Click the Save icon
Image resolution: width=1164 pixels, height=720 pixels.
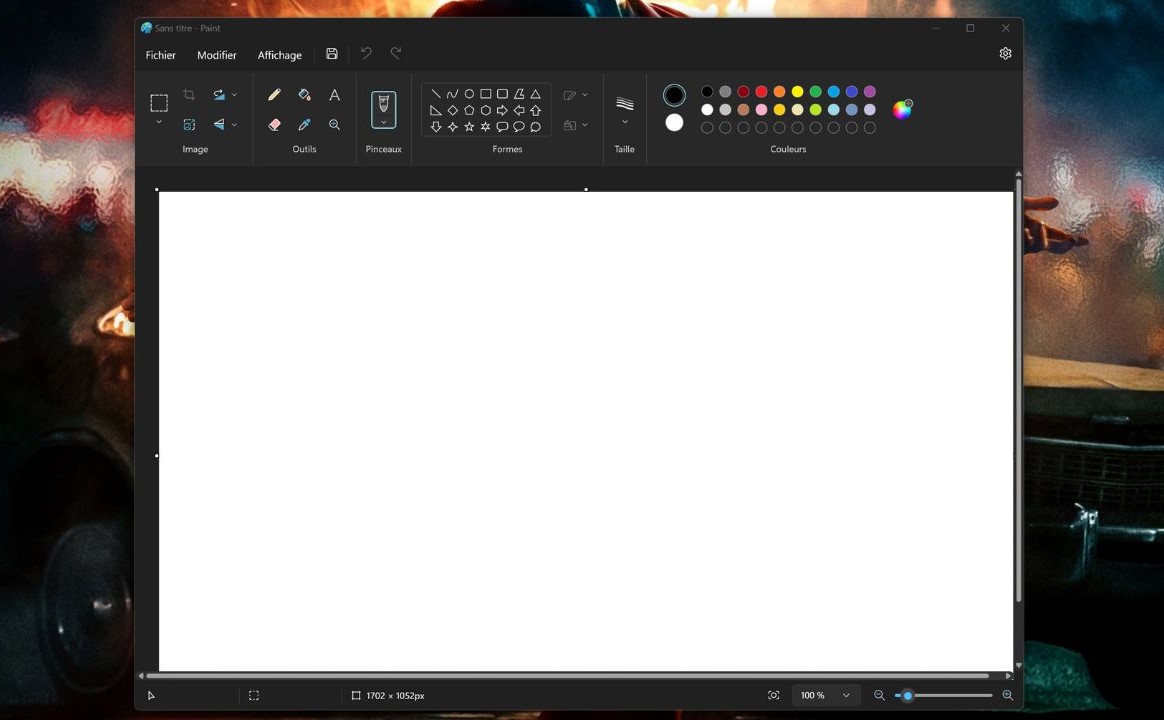pos(332,54)
